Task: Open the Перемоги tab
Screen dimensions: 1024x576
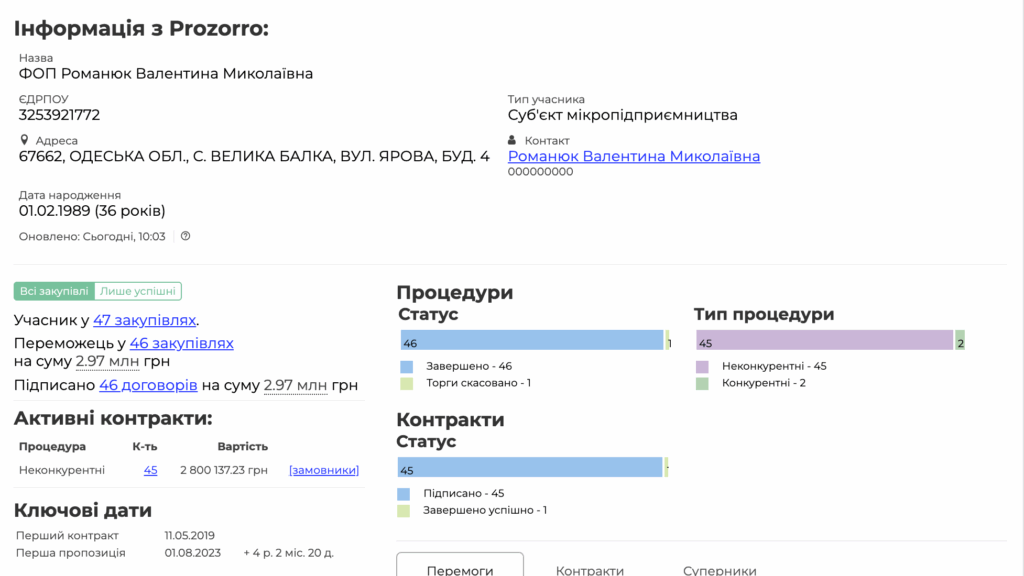Action: tap(460, 570)
